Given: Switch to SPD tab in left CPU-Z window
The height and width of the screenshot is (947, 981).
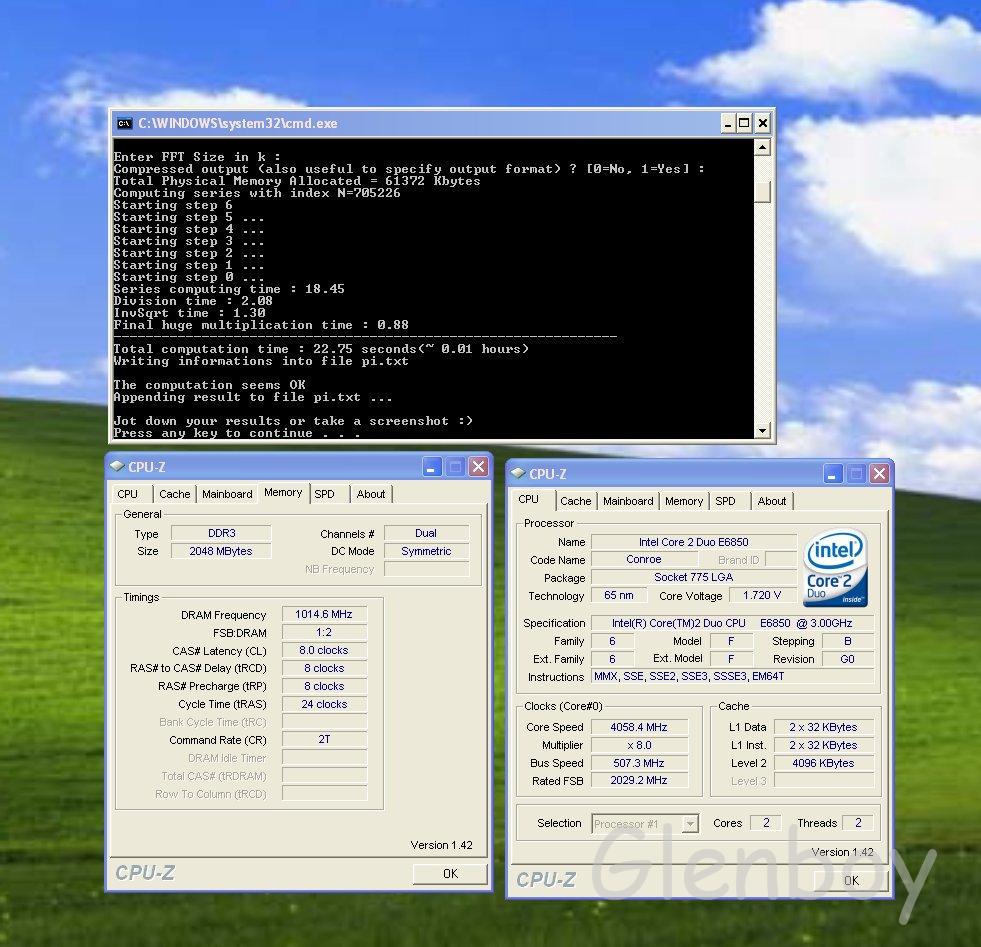Looking at the screenshot, I should click(325, 494).
